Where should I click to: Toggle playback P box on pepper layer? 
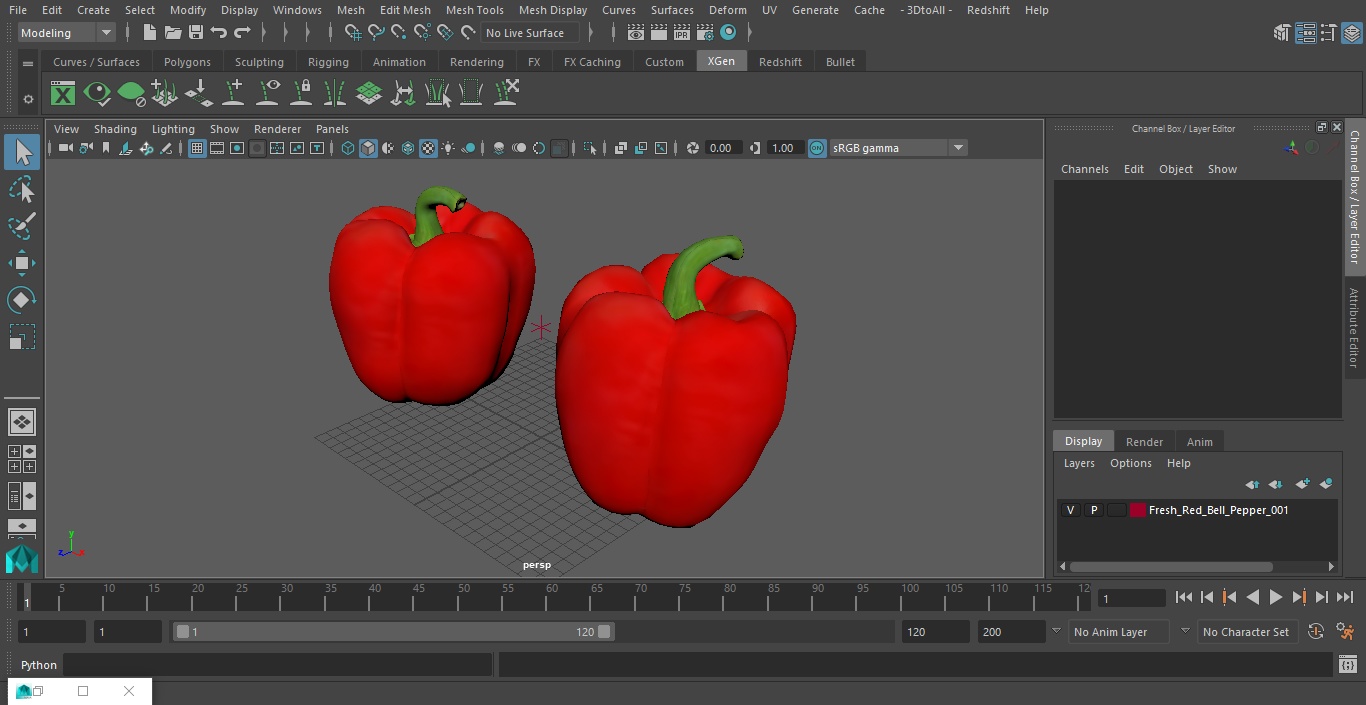[x=1094, y=510]
